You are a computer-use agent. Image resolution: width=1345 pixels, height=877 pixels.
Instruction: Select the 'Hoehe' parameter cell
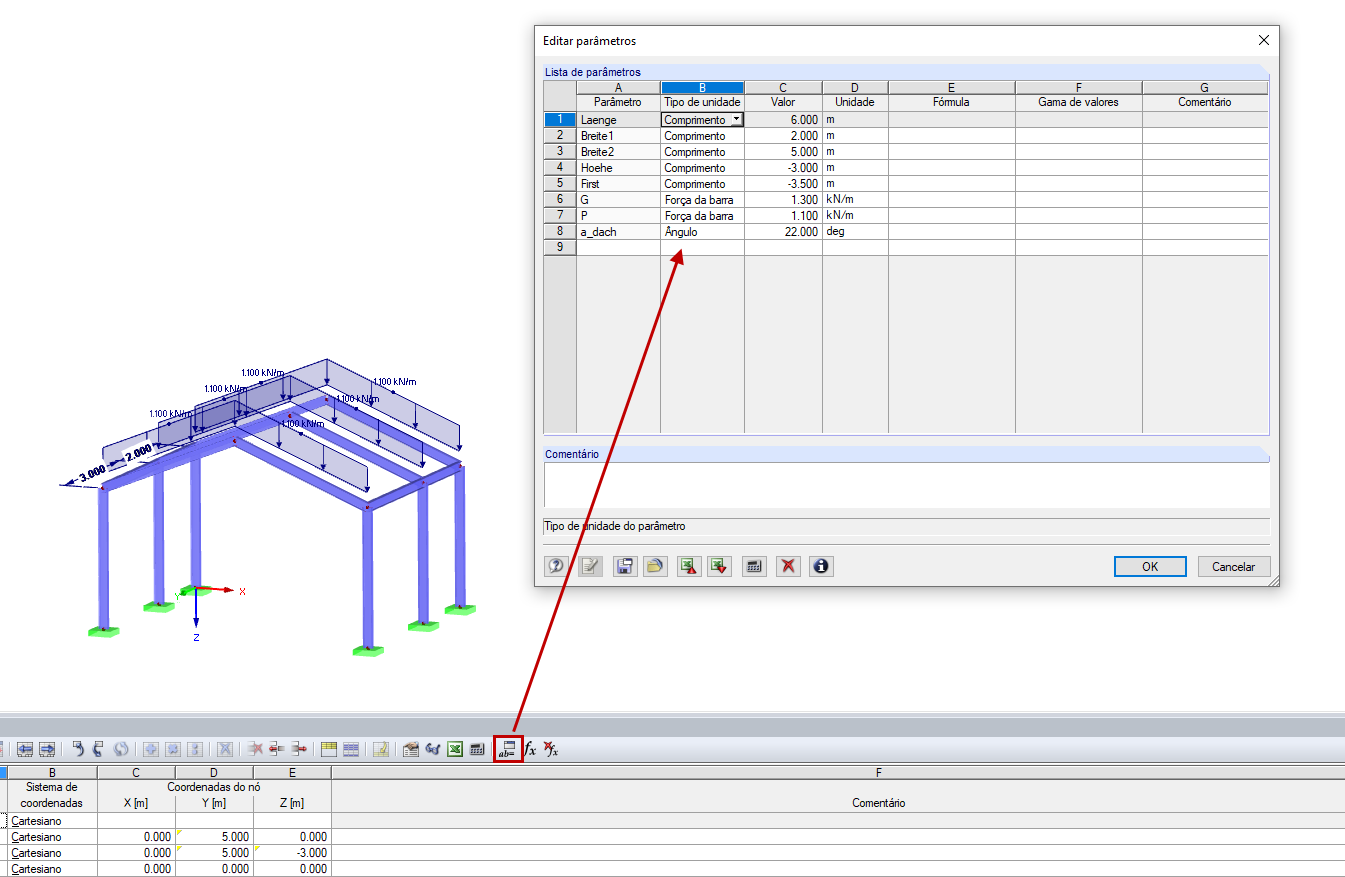(x=618, y=168)
